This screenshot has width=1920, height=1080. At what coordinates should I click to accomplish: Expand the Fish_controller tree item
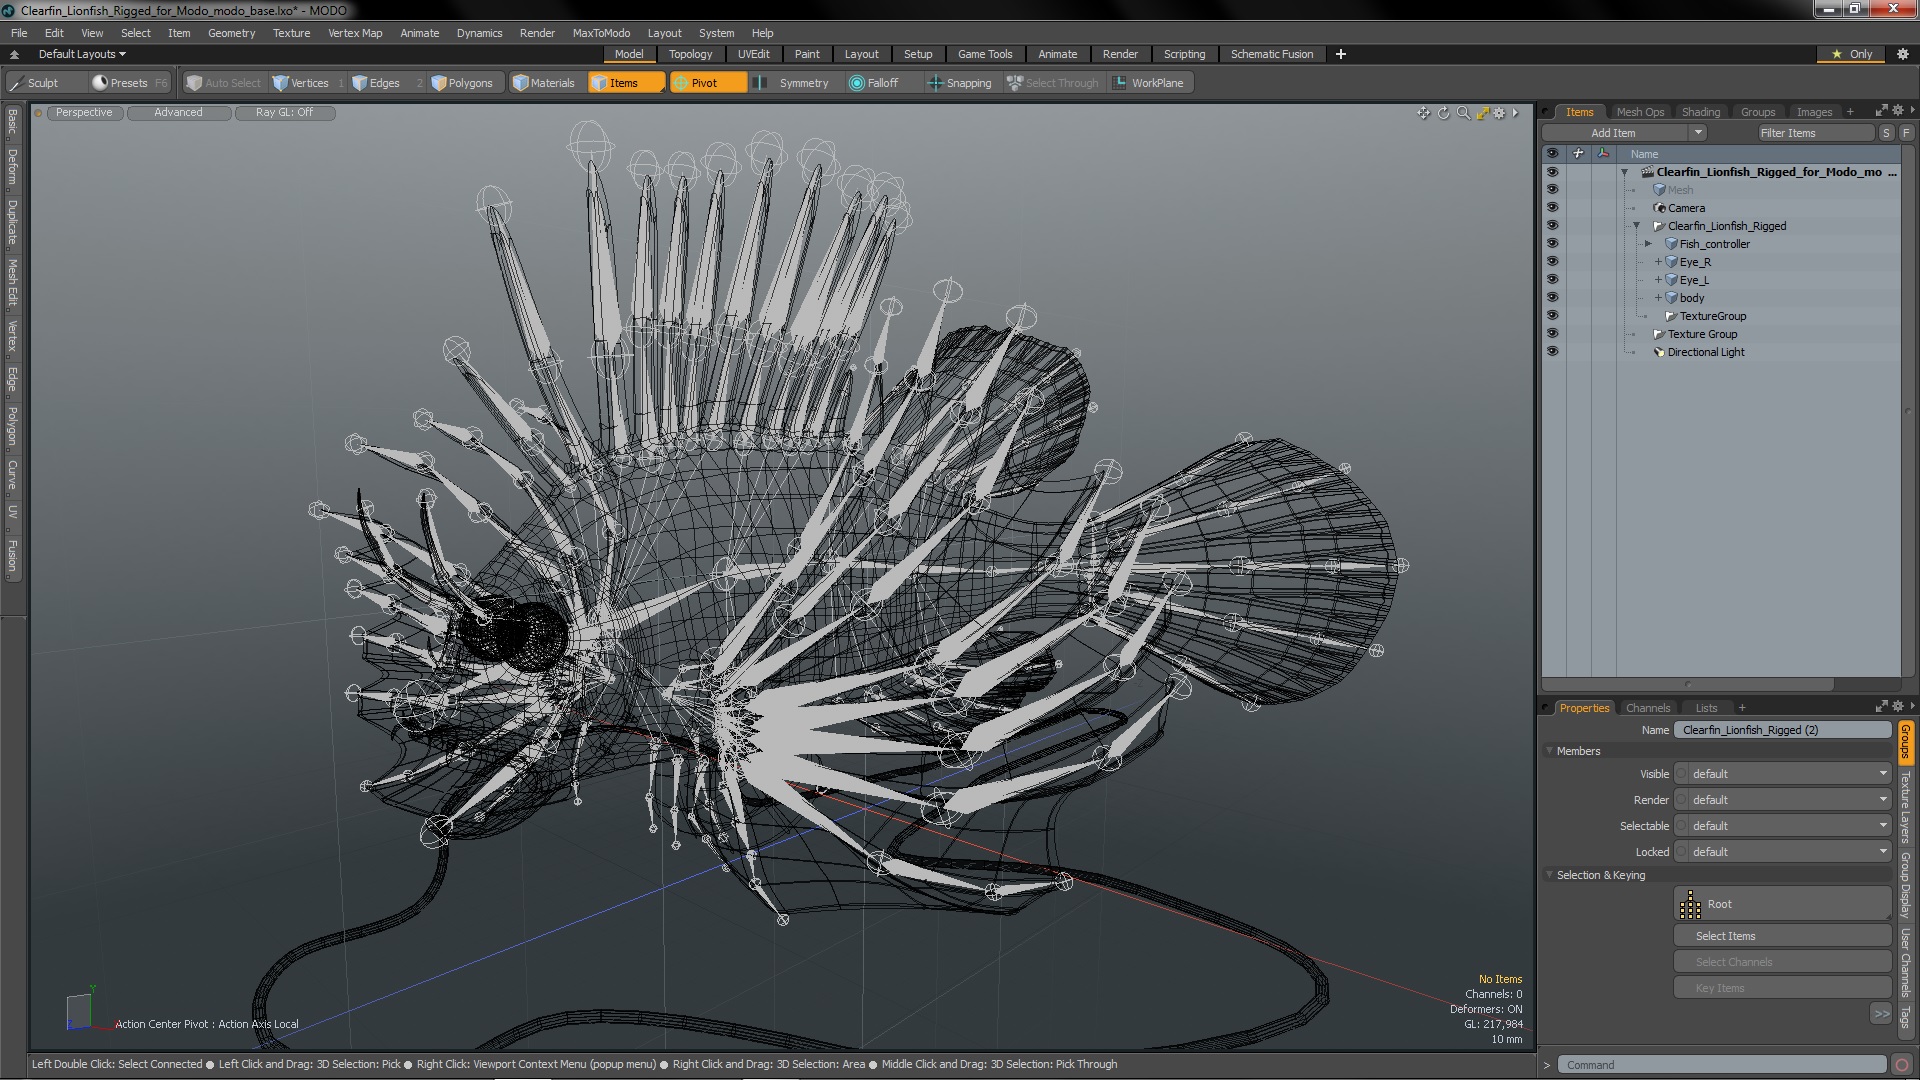pyautogui.click(x=1649, y=244)
